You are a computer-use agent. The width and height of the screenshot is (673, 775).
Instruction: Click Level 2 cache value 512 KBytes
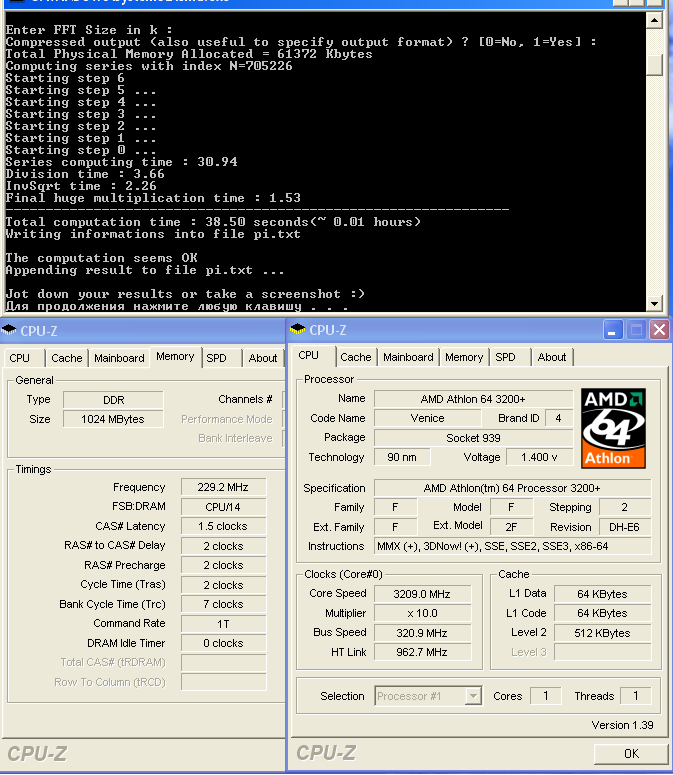click(x=602, y=633)
